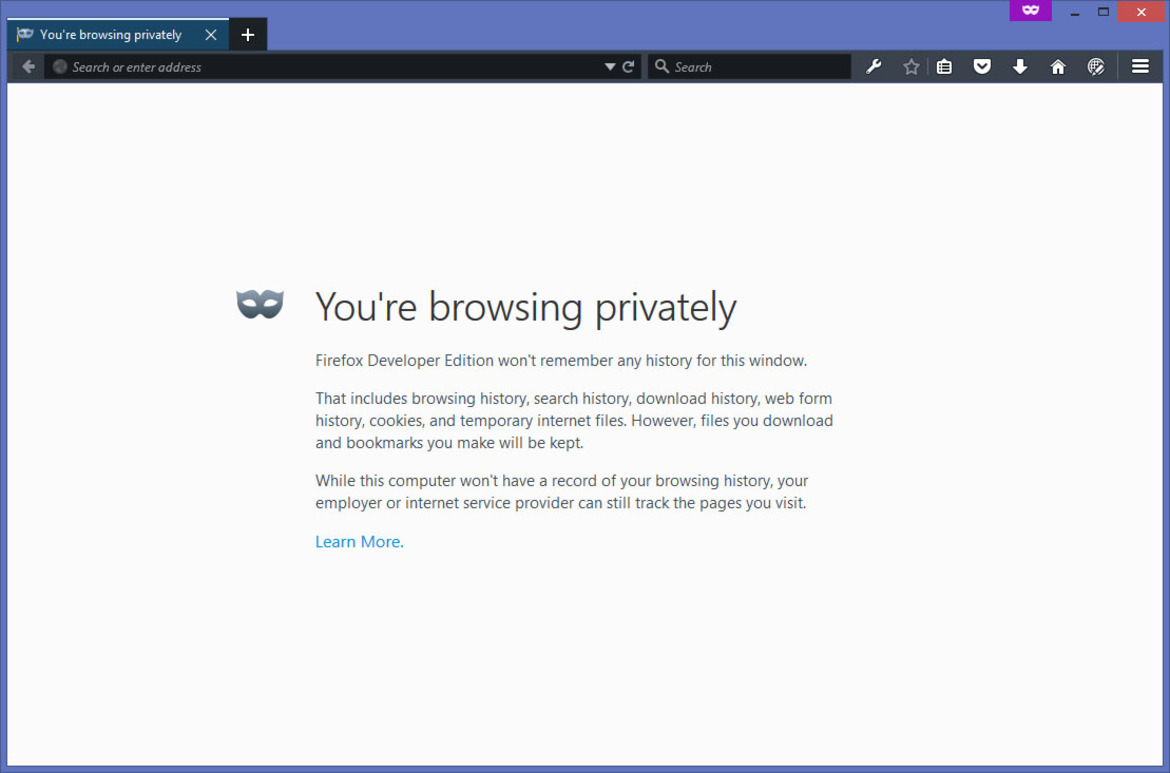
Task: Open the address bar history dropdown
Action: click(x=610, y=66)
